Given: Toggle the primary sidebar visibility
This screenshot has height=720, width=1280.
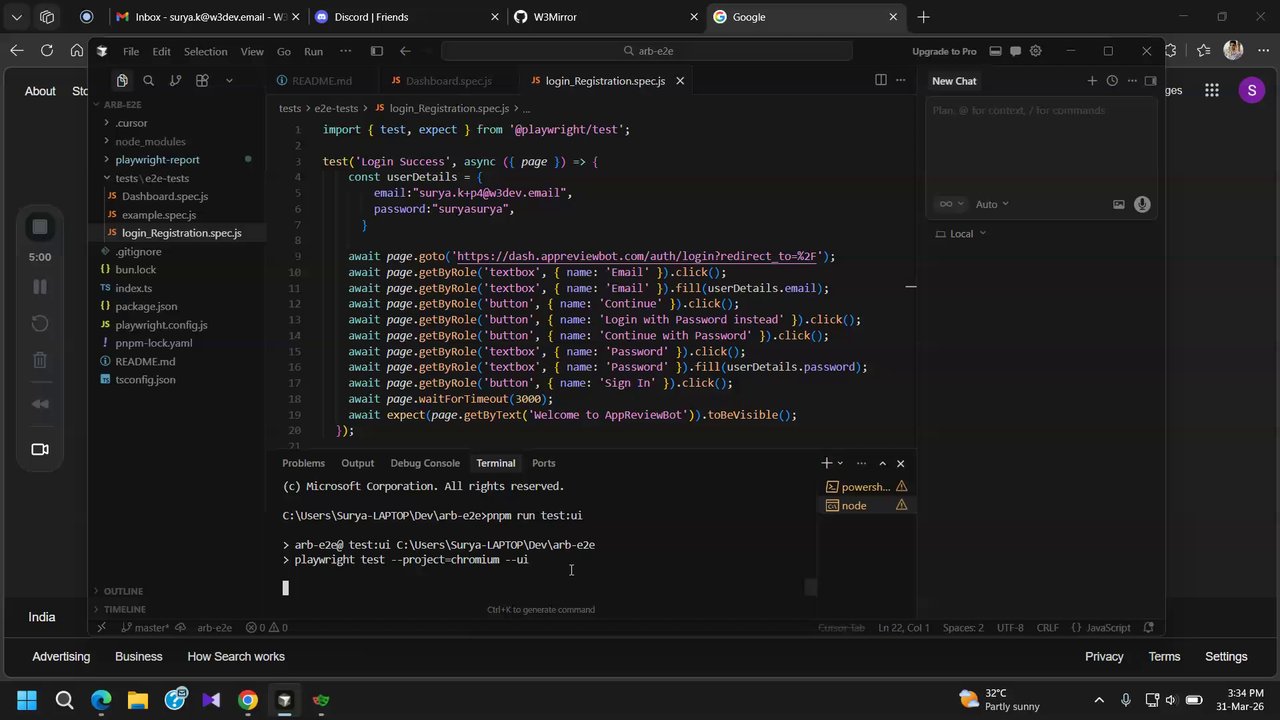Looking at the screenshot, I should (376, 51).
